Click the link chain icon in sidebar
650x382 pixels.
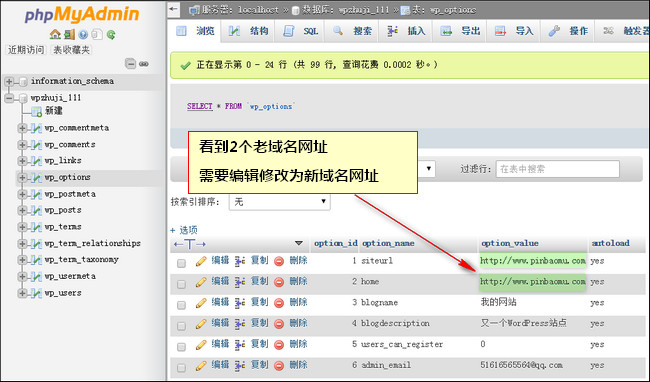click(x=144, y=64)
